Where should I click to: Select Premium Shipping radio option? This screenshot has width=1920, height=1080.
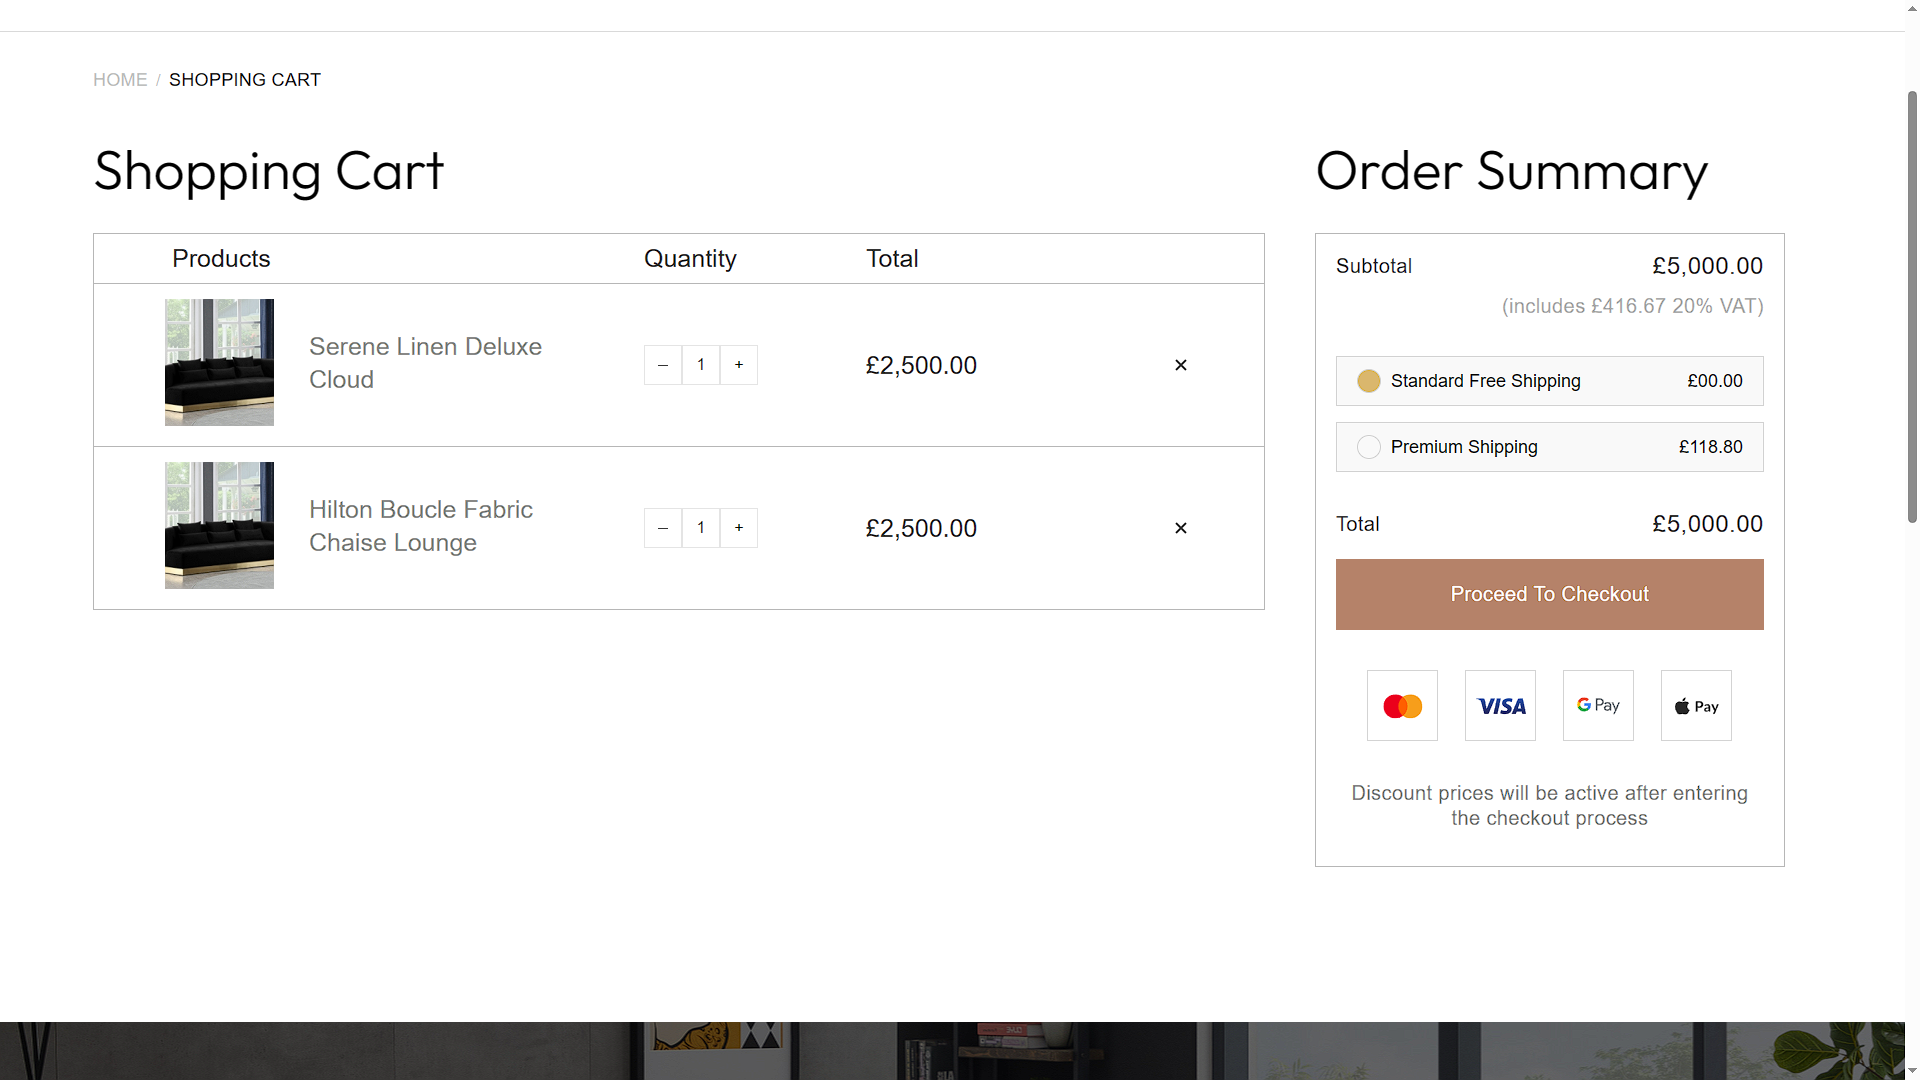[x=1369, y=447]
